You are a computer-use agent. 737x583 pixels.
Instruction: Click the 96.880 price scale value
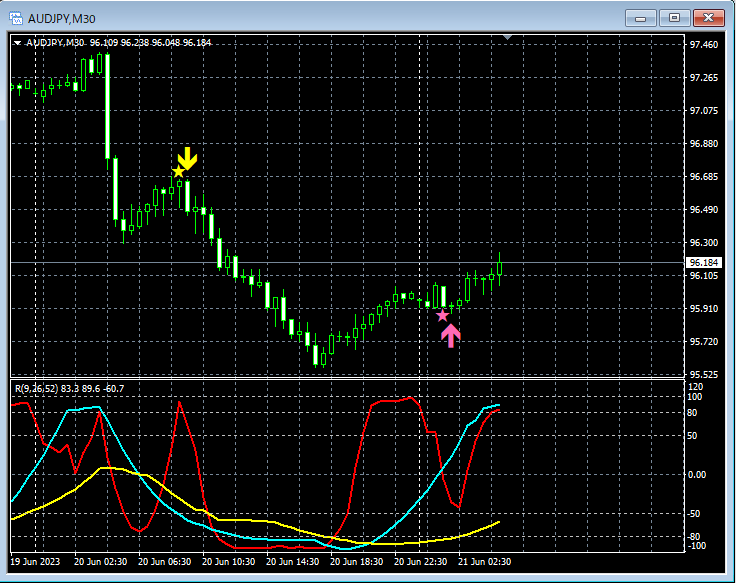click(704, 143)
